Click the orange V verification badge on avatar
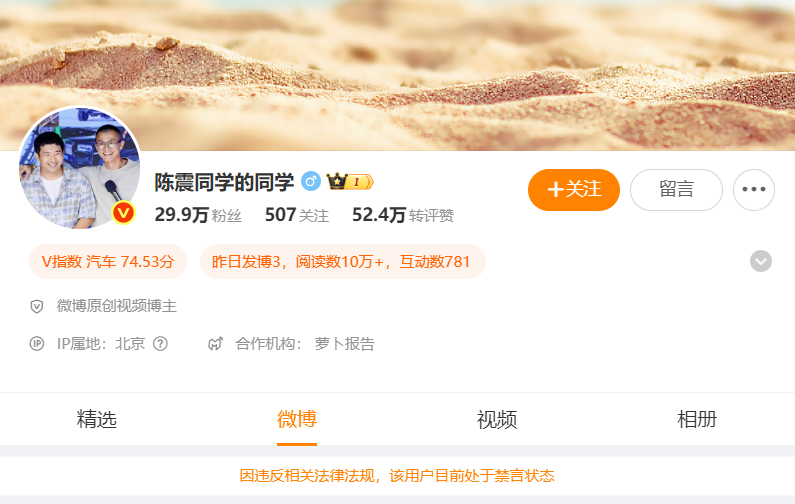This screenshot has height=504, width=795. (123, 213)
